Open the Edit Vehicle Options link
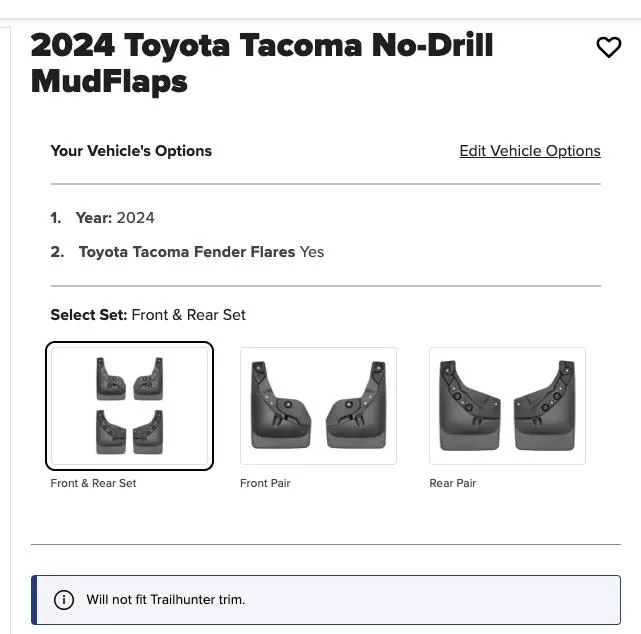 pyautogui.click(x=529, y=151)
